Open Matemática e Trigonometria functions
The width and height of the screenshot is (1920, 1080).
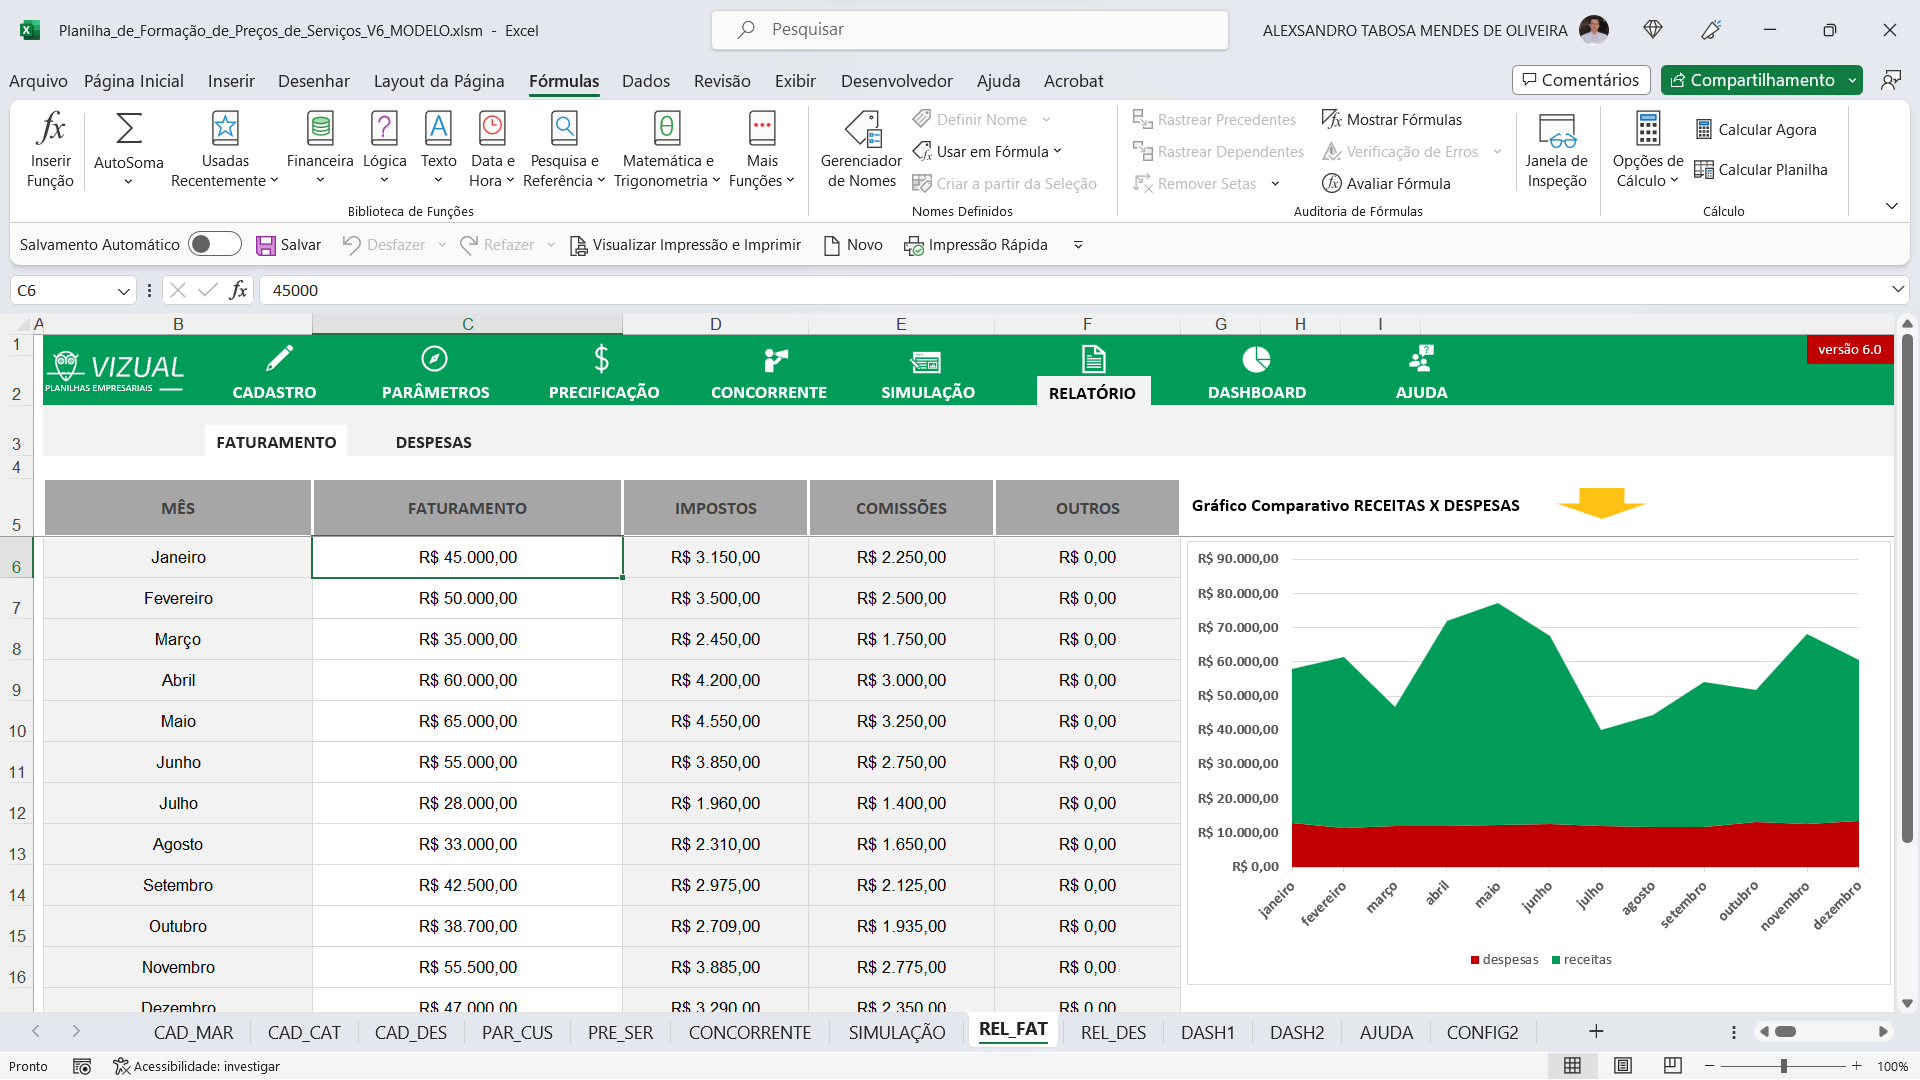tap(667, 150)
